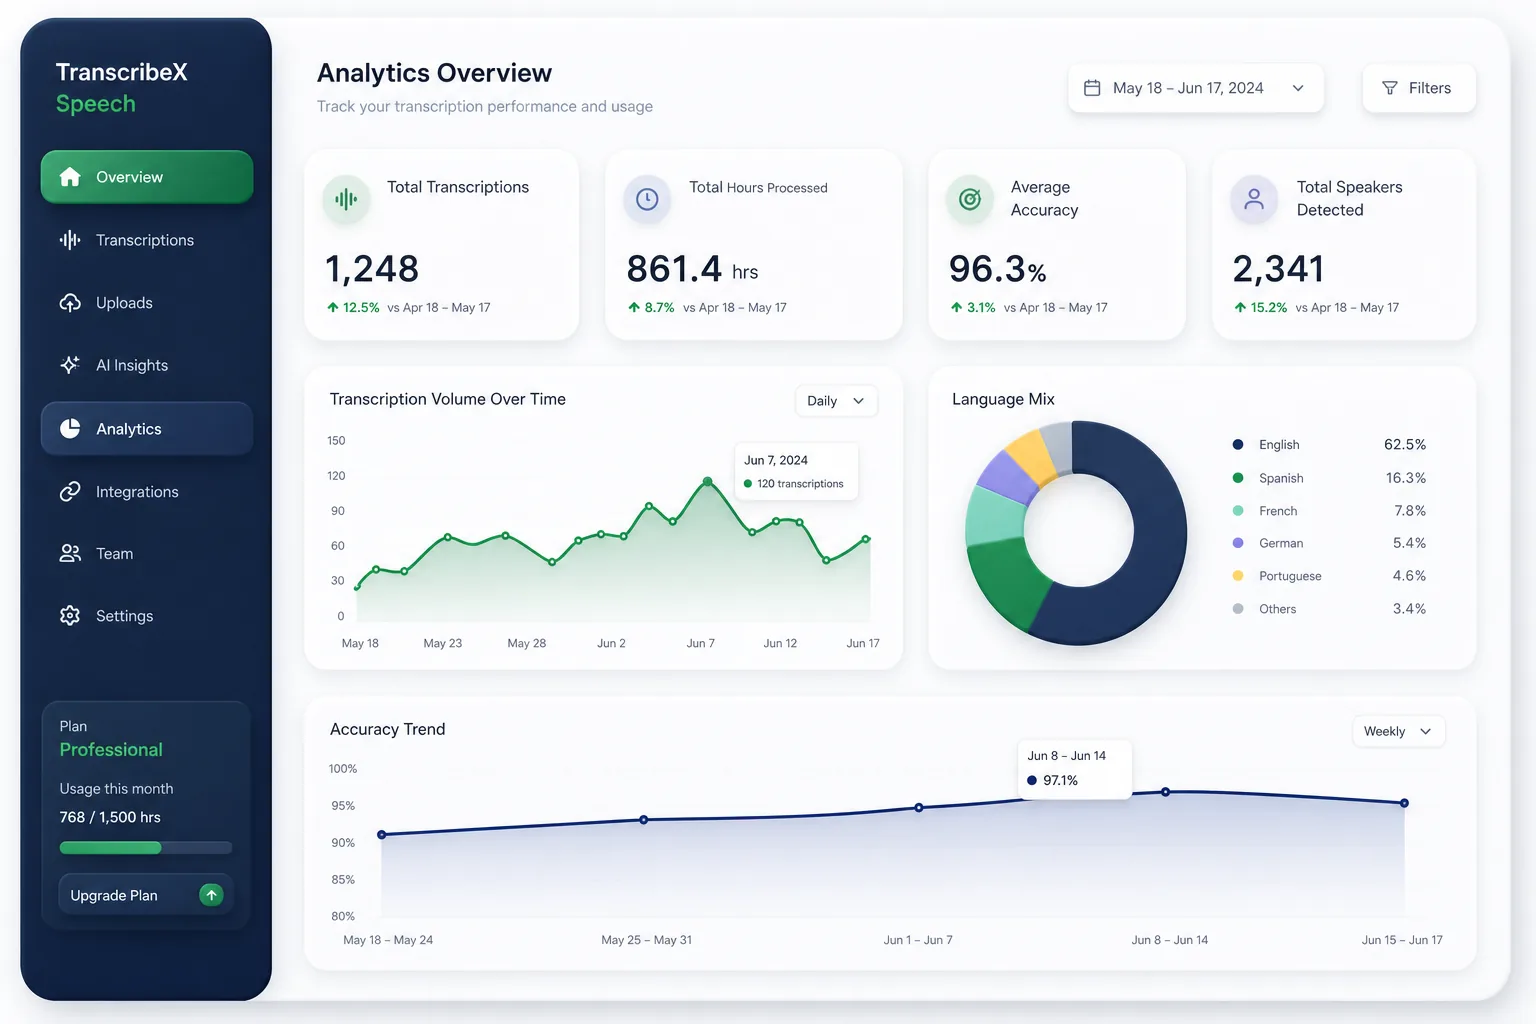
Task: Click the pie chart icon beside Analytics
Action: 70,429
